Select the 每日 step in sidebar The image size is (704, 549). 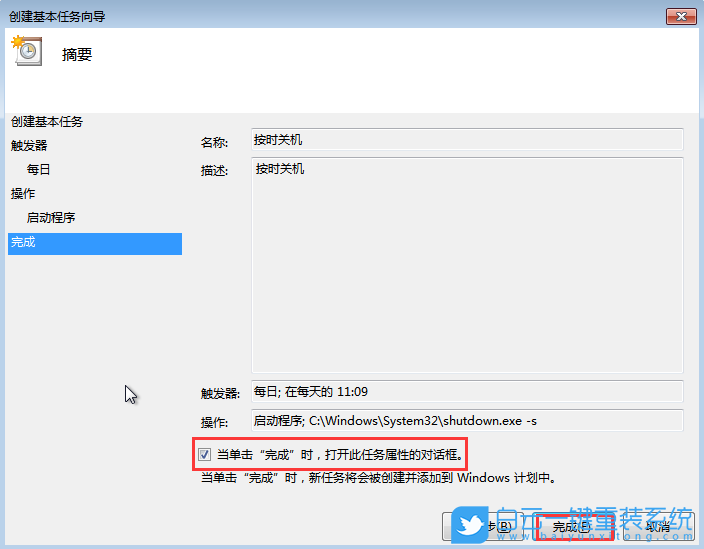[x=39, y=169]
